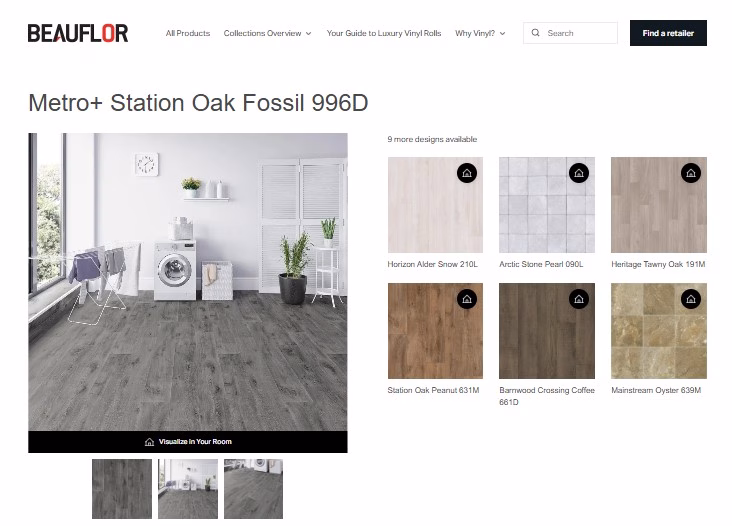The height and width of the screenshot is (526, 732).
Task: Click the main laundry room product image
Action: pos(188,282)
